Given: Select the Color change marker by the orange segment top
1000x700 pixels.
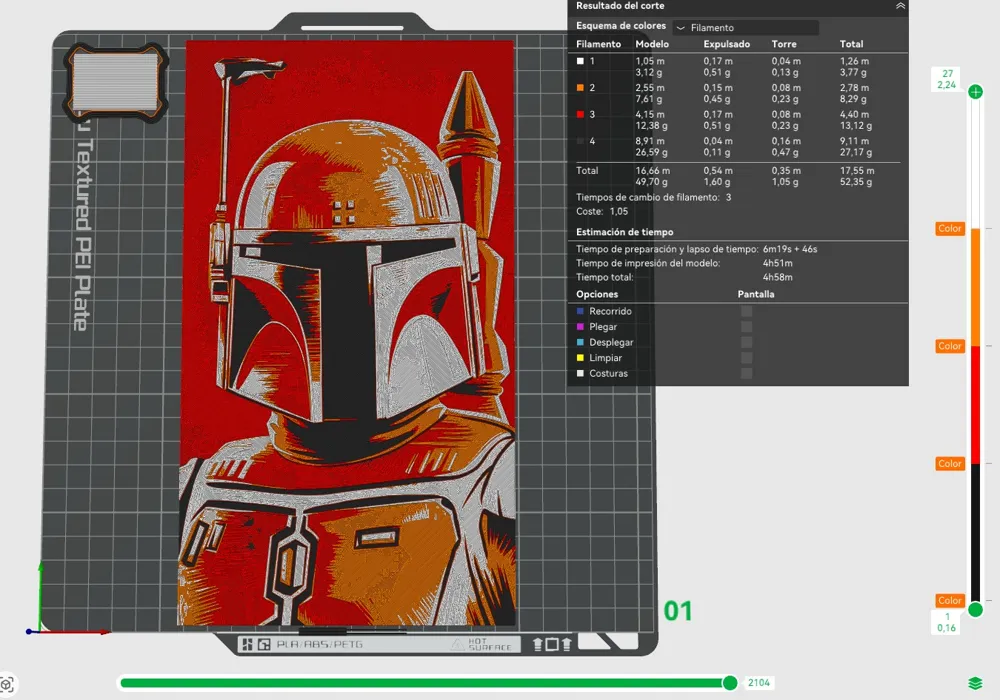Looking at the screenshot, I should pos(950,228).
